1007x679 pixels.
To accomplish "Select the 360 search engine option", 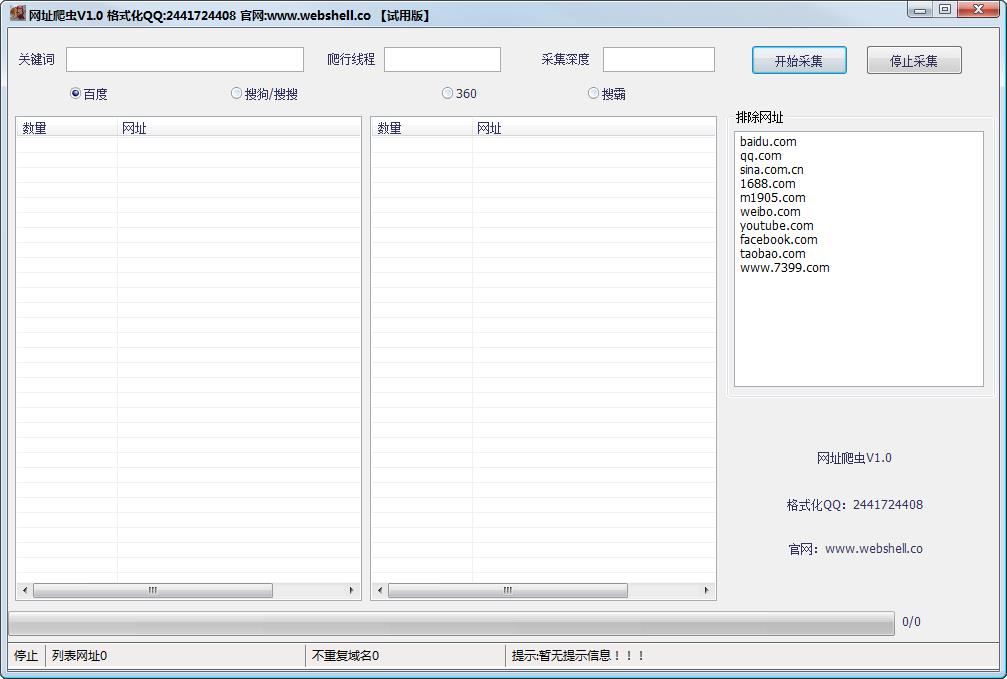I will [447, 93].
